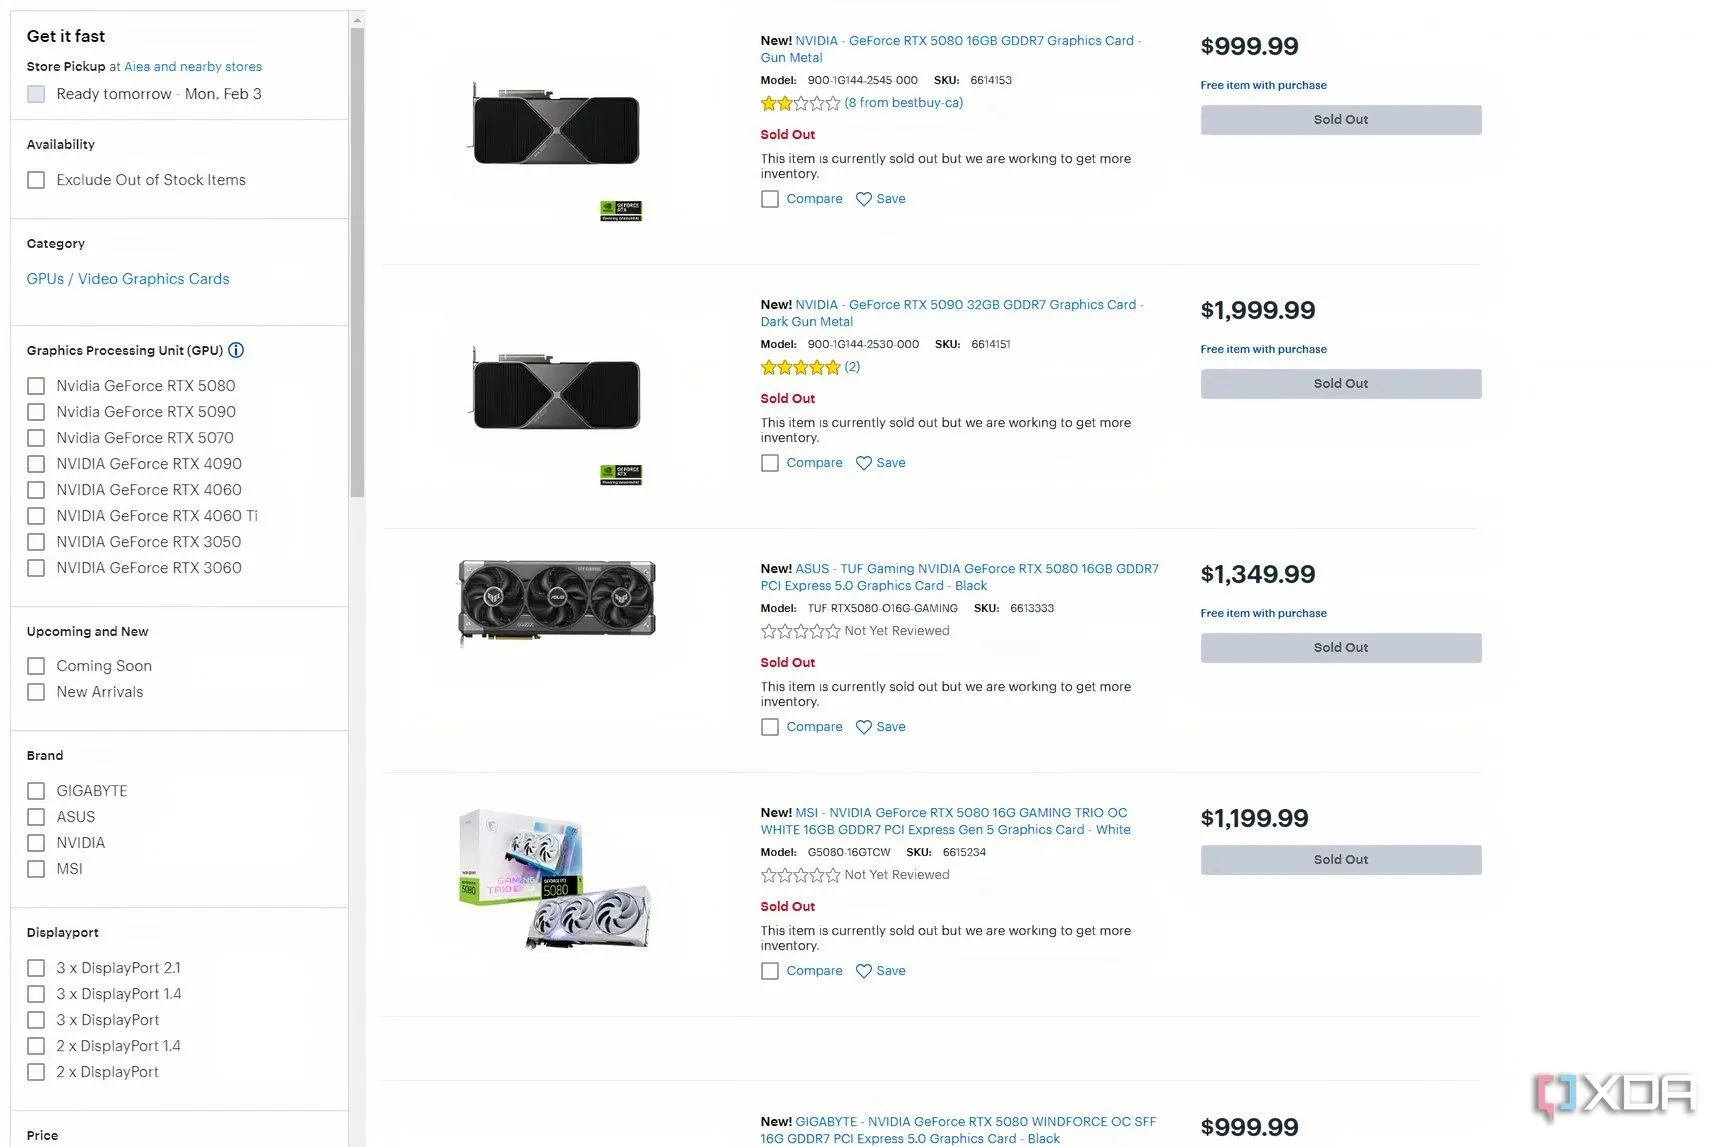Save the NVIDIA RTX 5080 using the heart icon
The image size is (1720, 1147).
[864, 199]
